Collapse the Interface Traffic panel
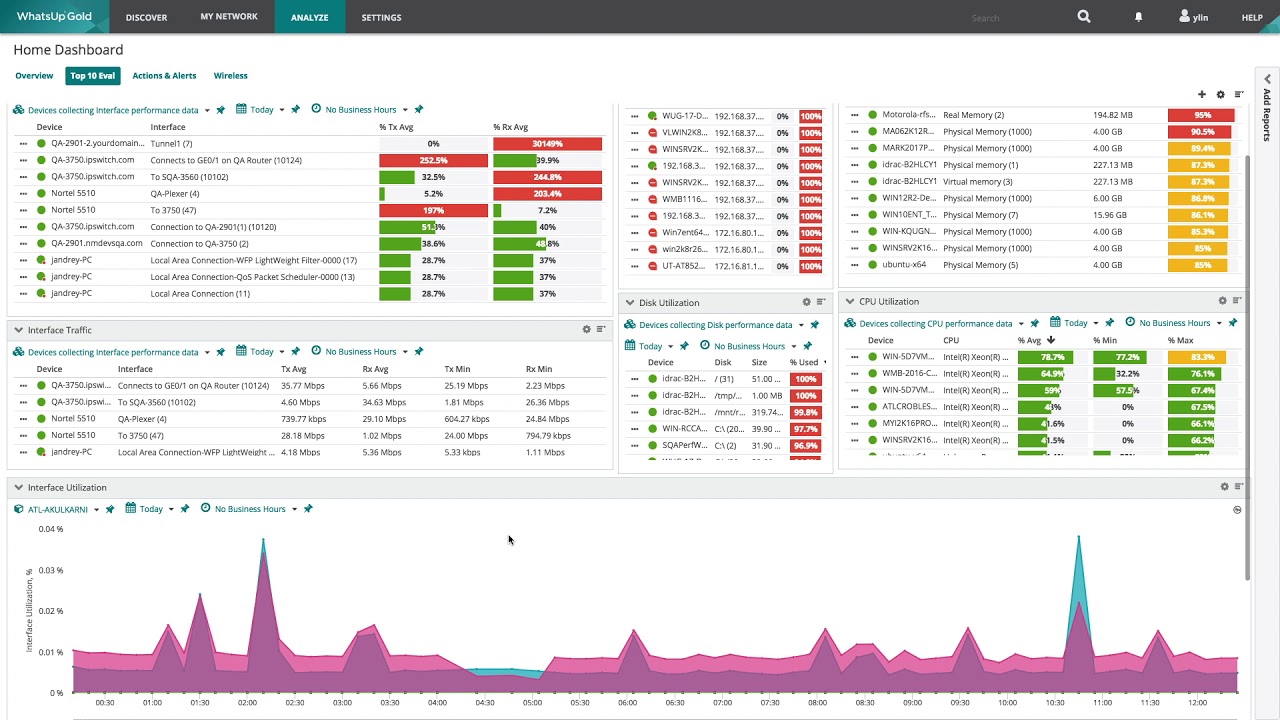The height and width of the screenshot is (720, 1280). tap(18, 330)
